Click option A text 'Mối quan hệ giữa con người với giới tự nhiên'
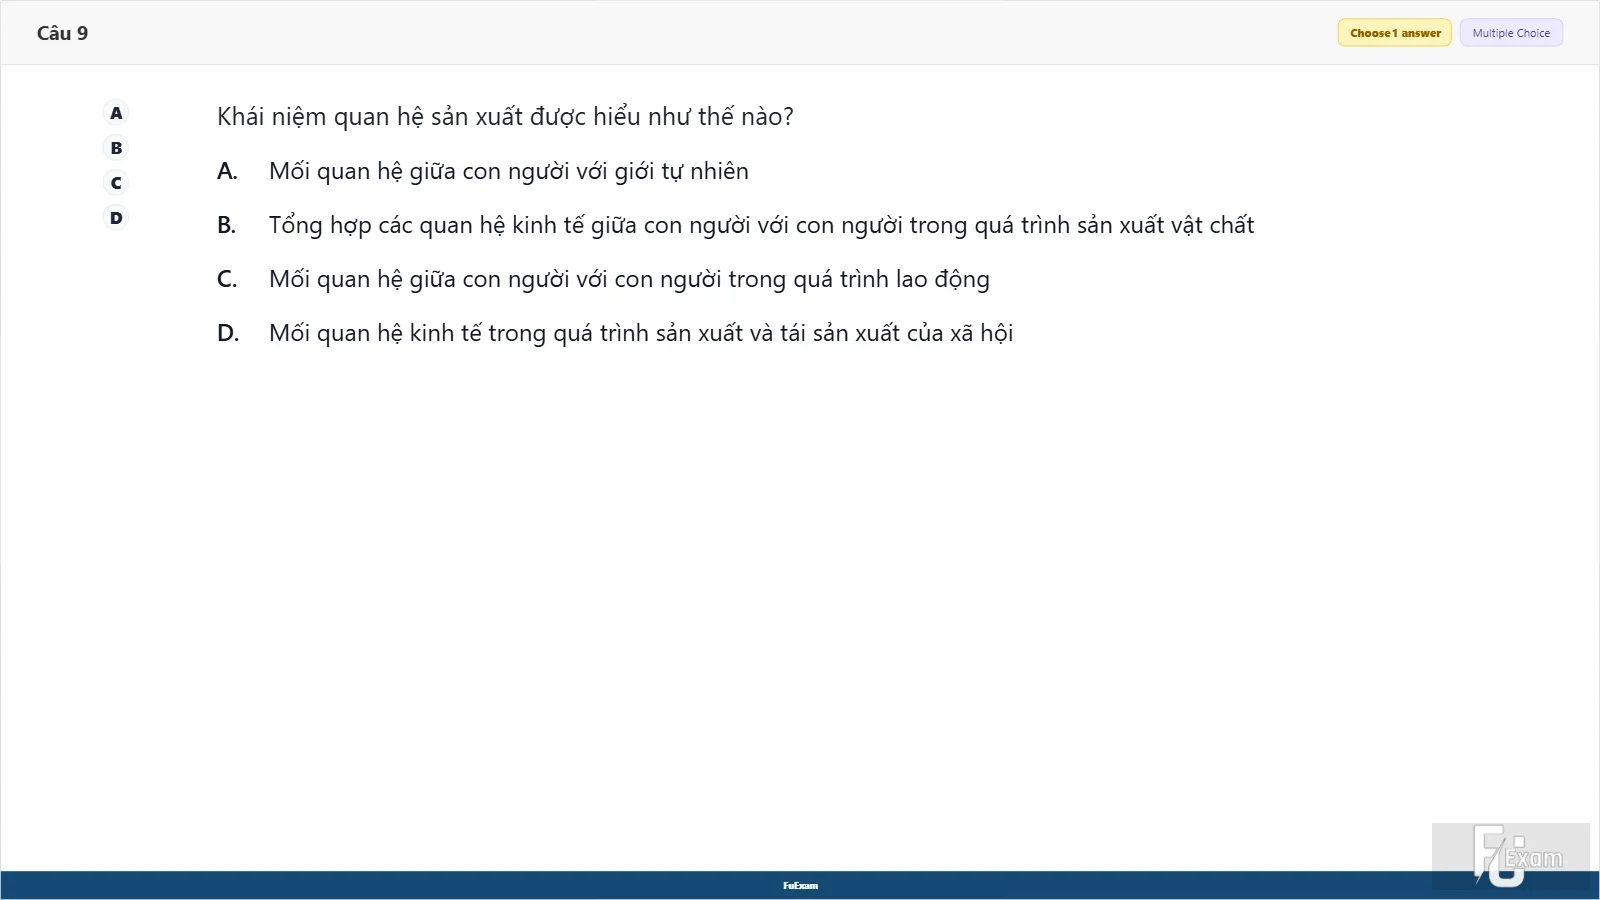Image resolution: width=1600 pixels, height=900 pixels. pos(509,171)
